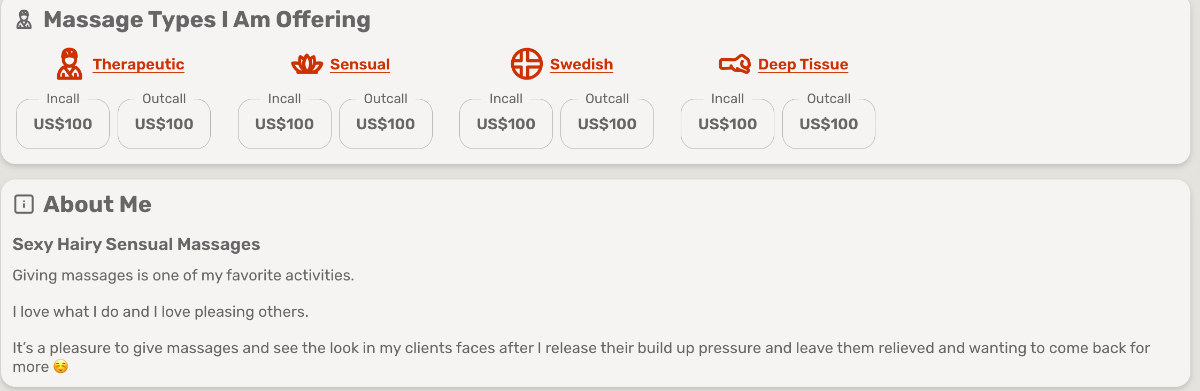The width and height of the screenshot is (1200, 391).
Task: Click the person icon beside Massage Types heading
Action: click(x=24, y=19)
